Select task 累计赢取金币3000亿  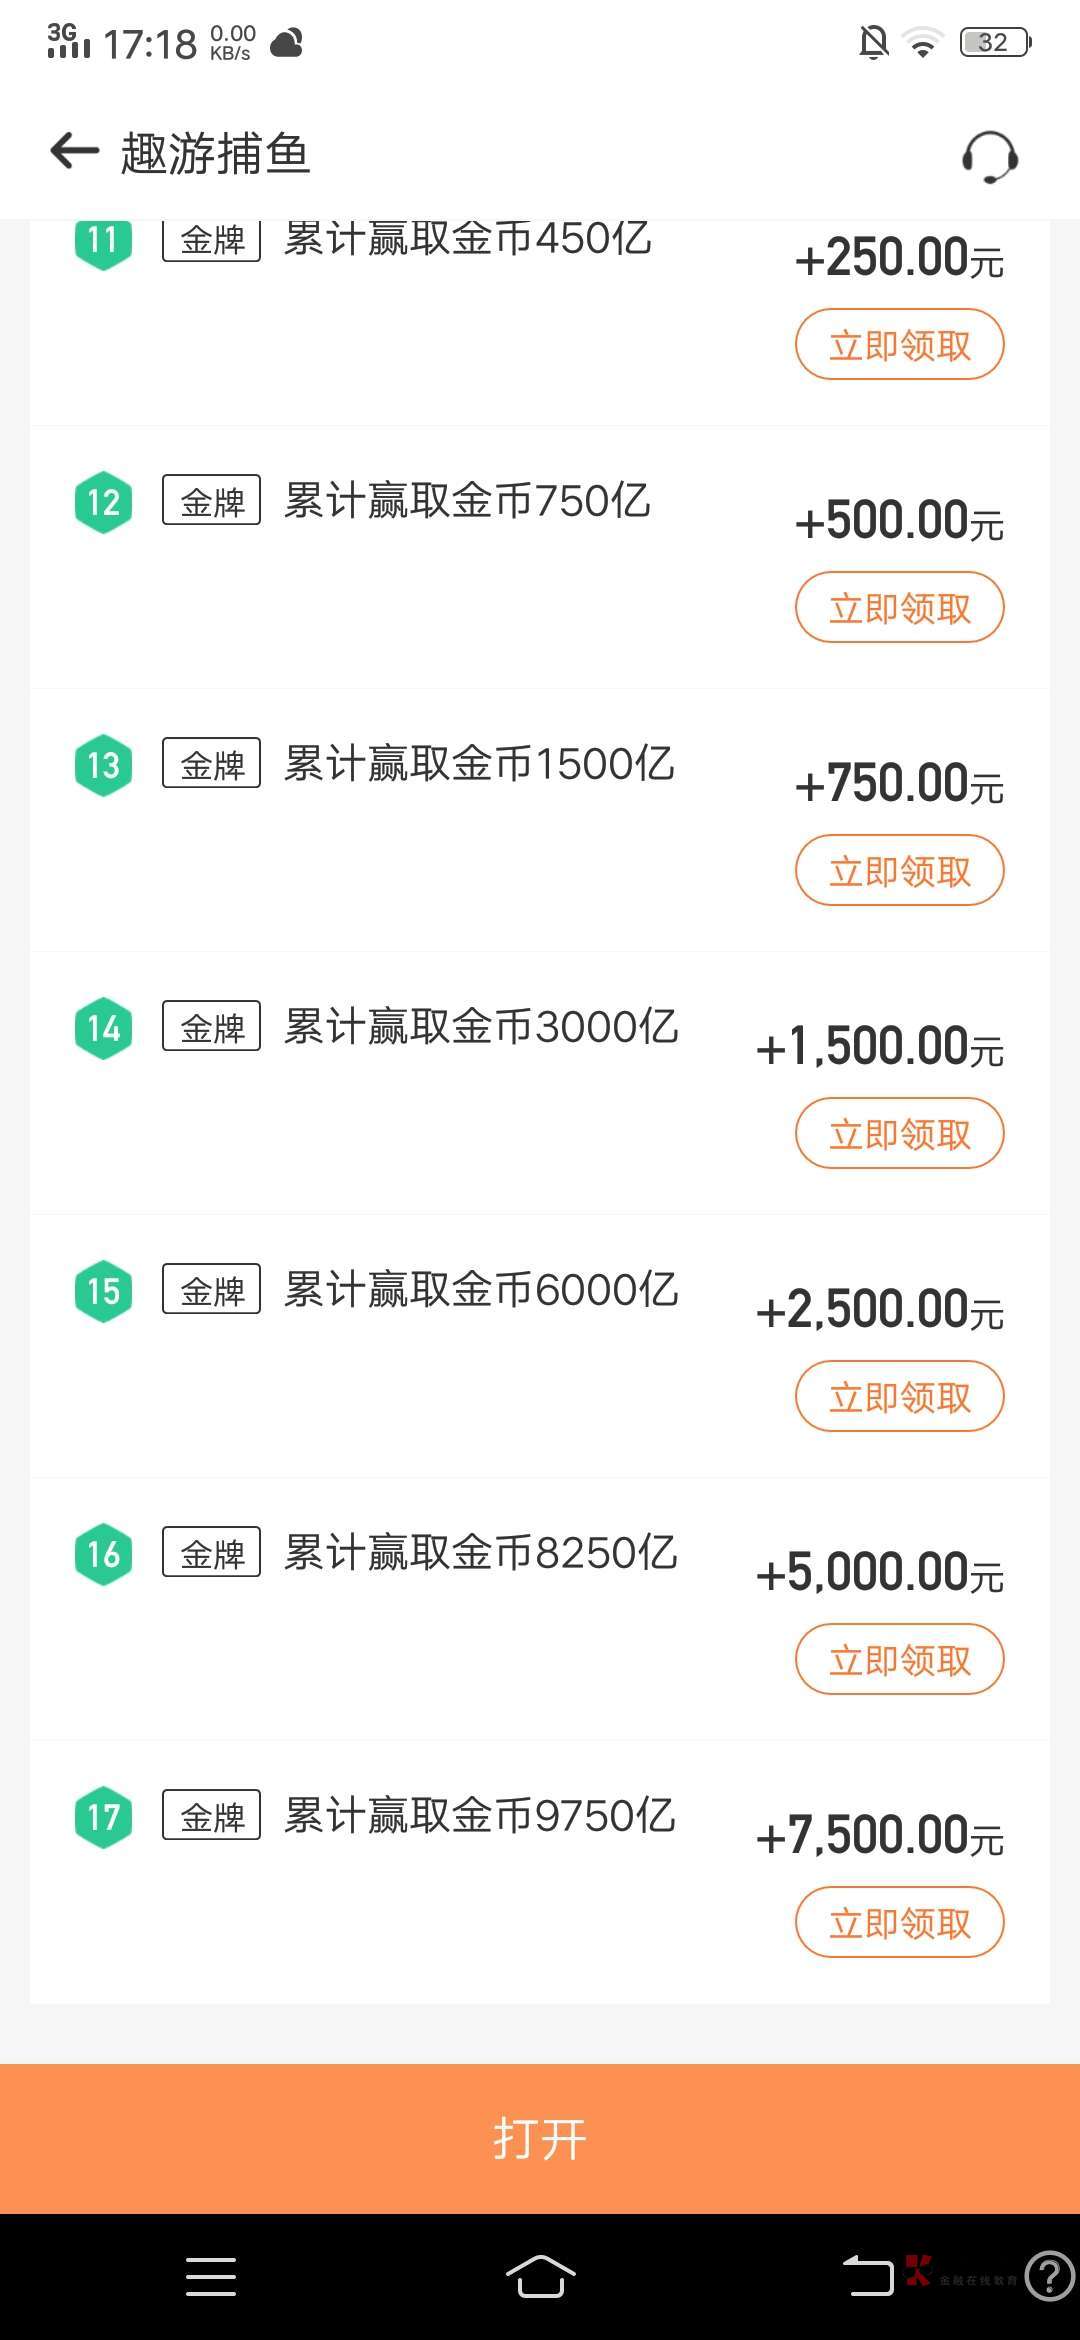point(481,1027)
